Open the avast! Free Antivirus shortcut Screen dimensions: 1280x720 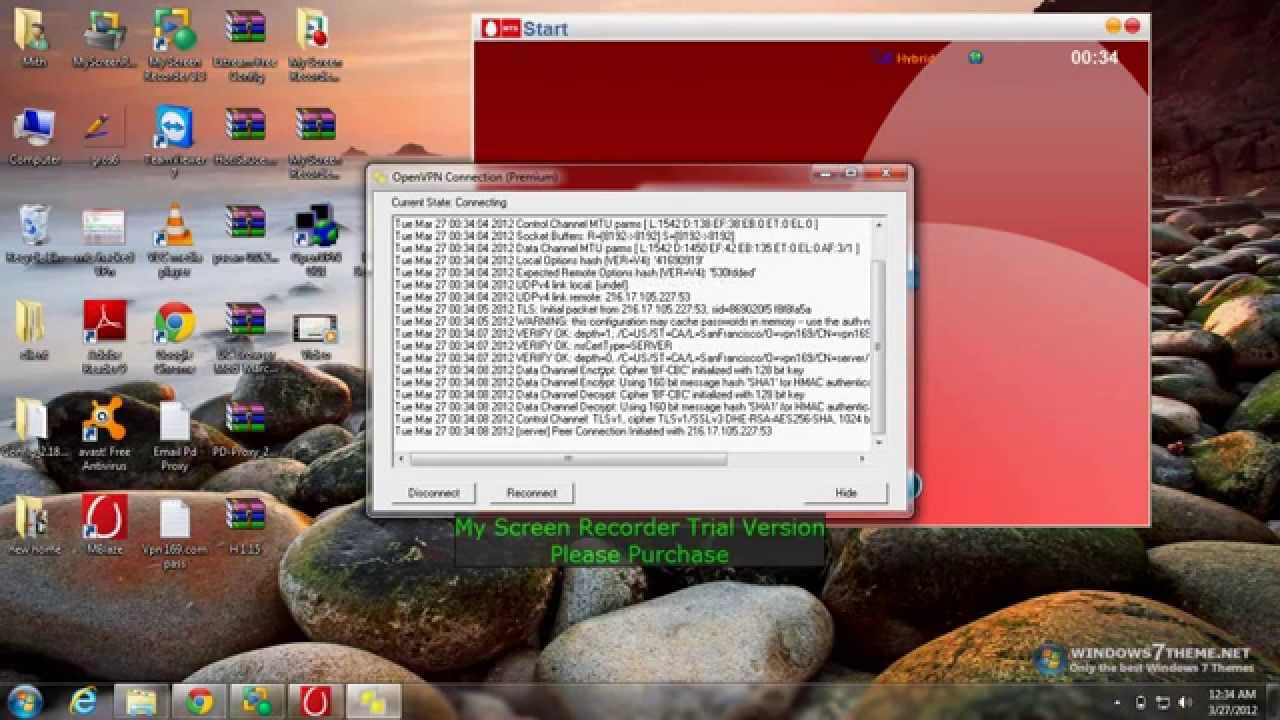(x=104, y=435)
